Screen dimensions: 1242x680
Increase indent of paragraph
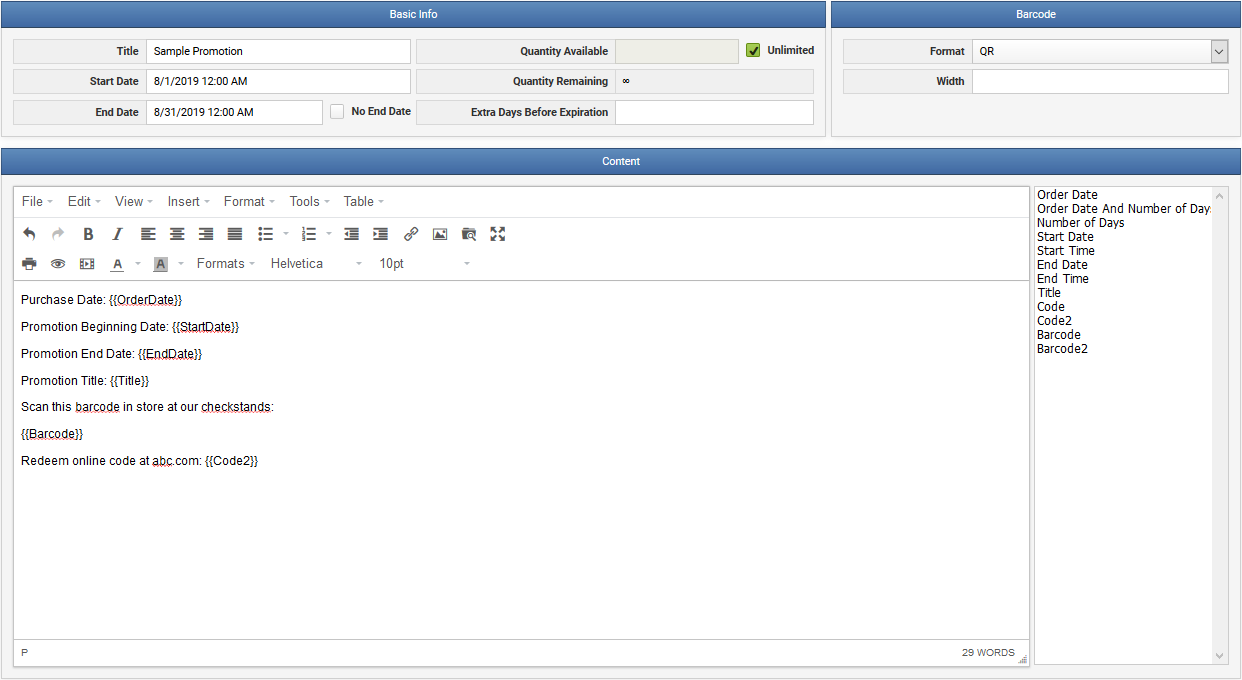[381, 234]
